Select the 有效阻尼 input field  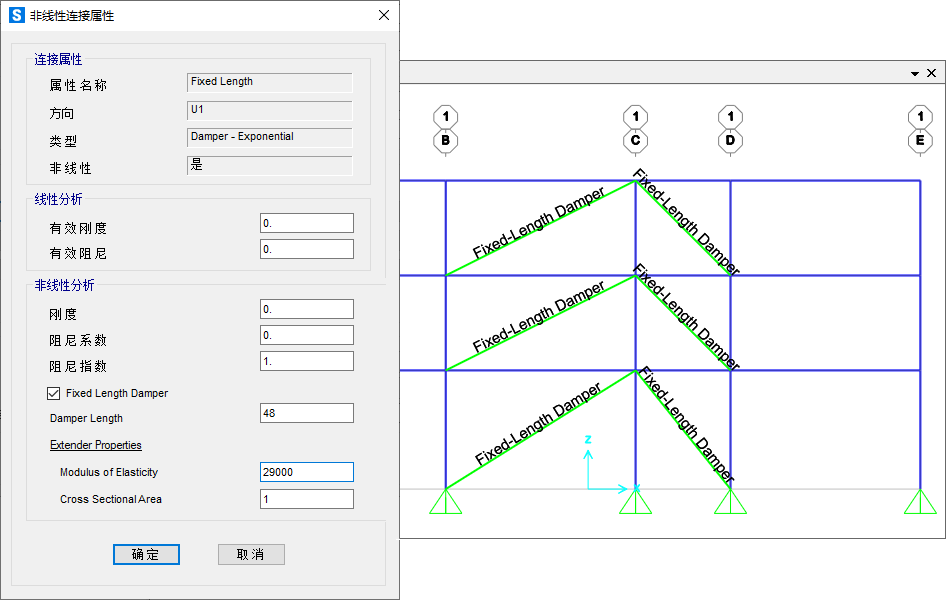coord(306,249)
